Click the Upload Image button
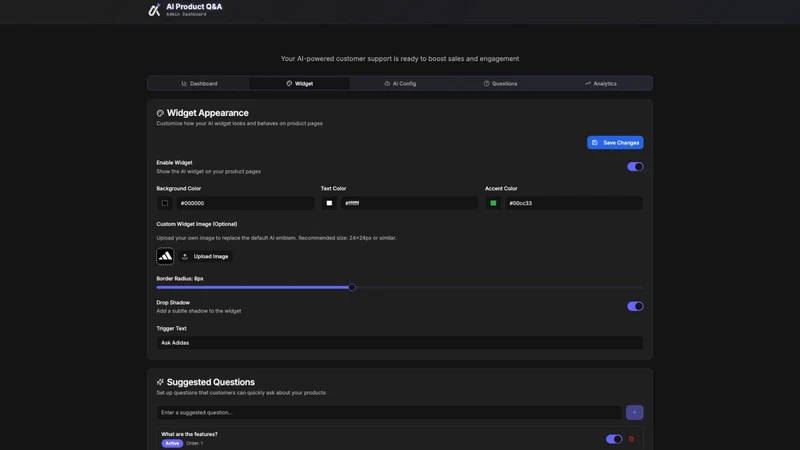 coord(205,257)
